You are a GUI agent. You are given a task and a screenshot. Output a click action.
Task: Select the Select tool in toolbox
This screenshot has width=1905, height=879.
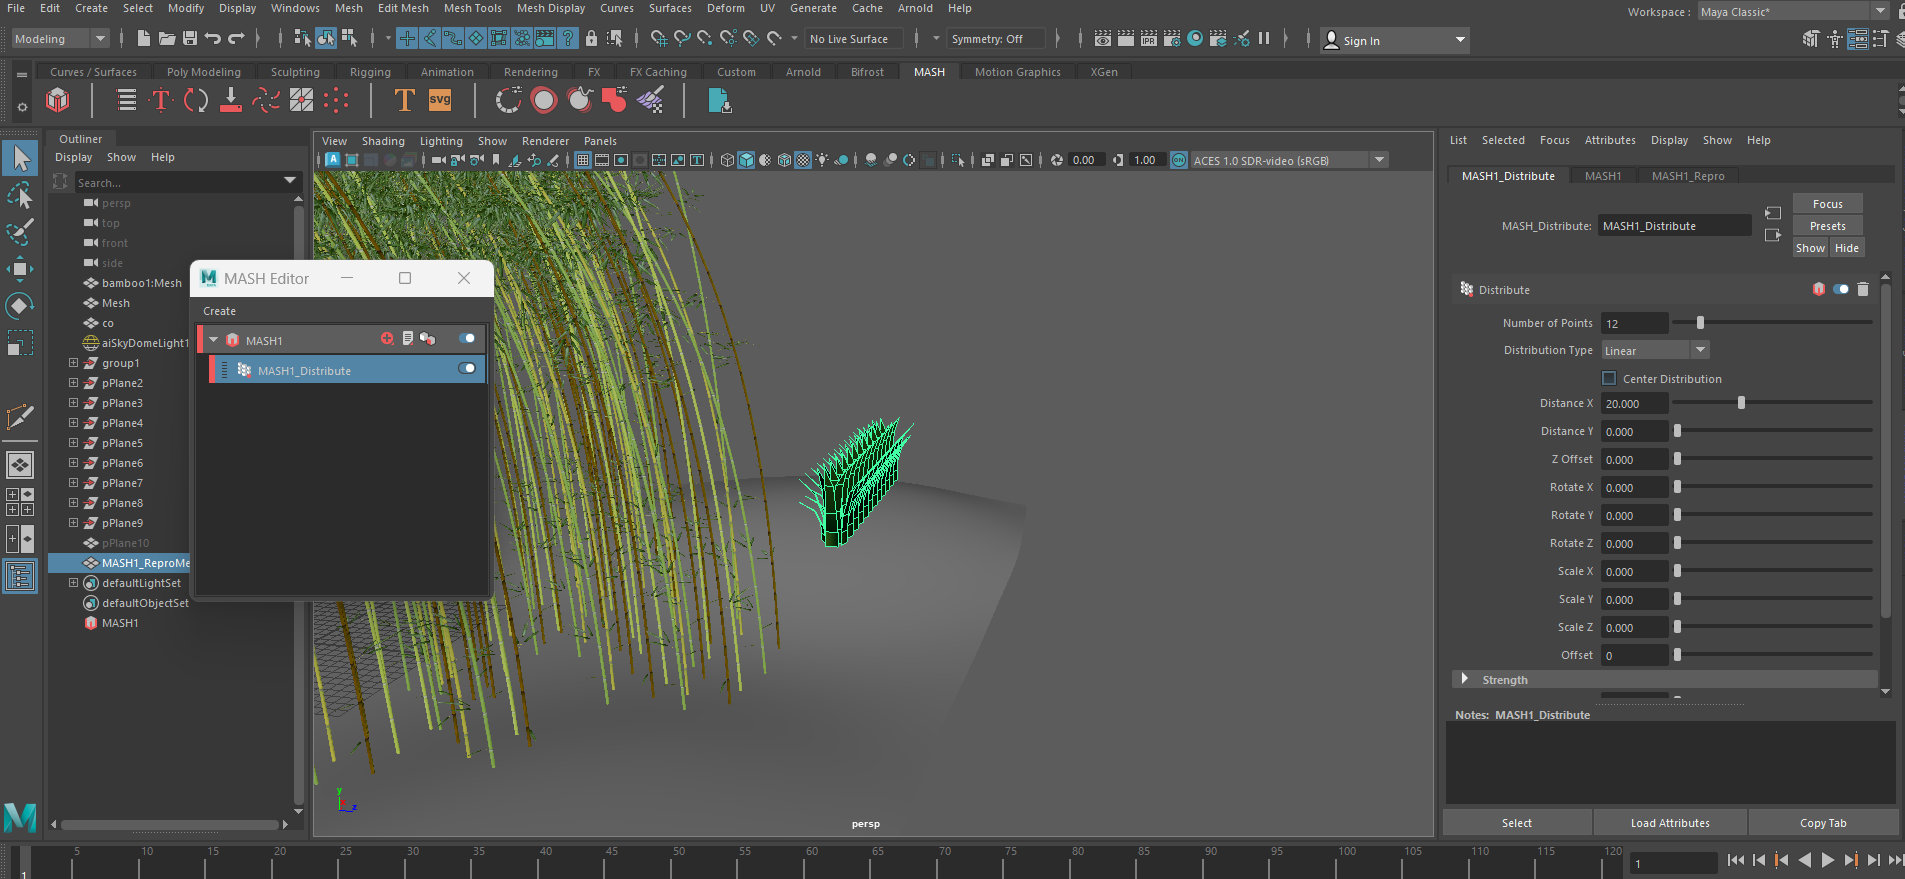click(x=20, y=158)
